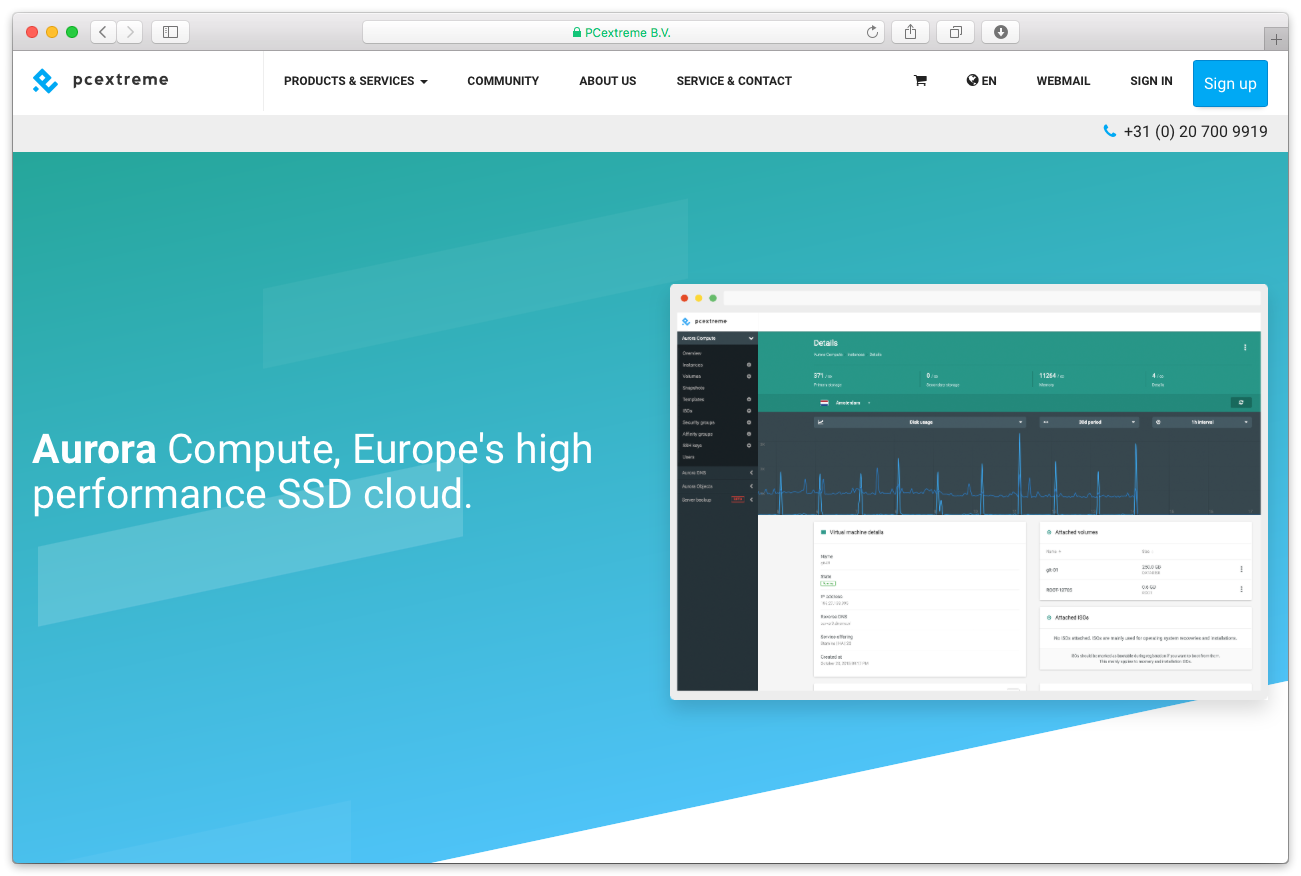The image size is (1301, 876).
Task: Click the pcextreme wordmark text
Action: coord(121,80)
